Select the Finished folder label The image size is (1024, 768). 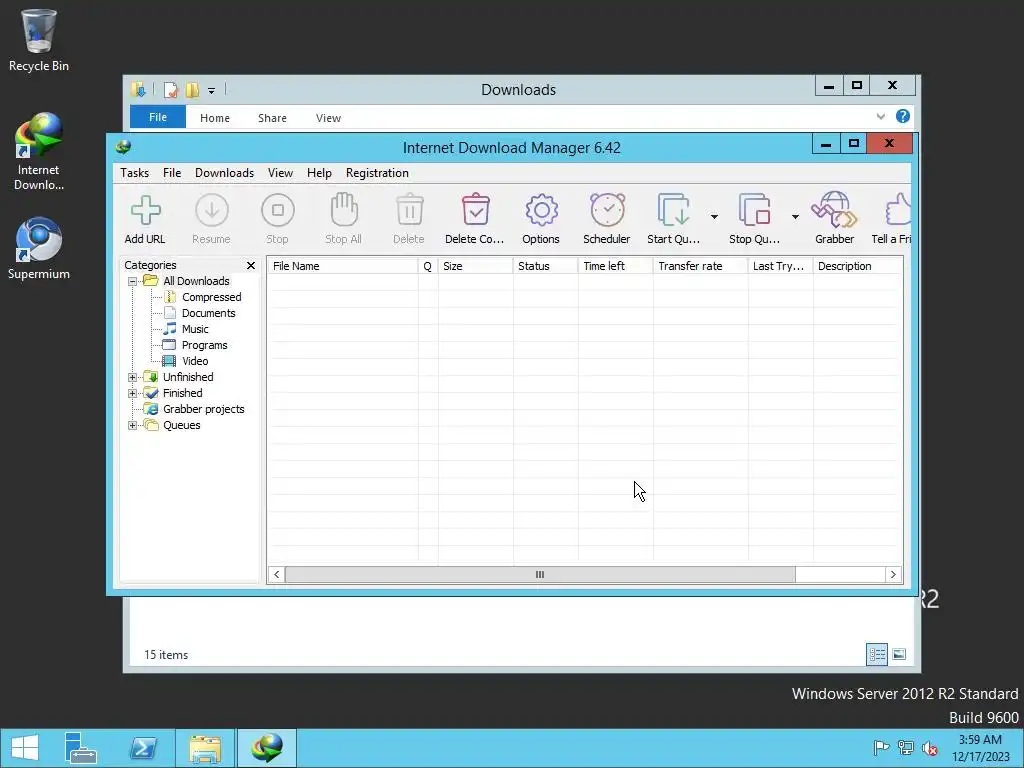(x=182, y=393)
